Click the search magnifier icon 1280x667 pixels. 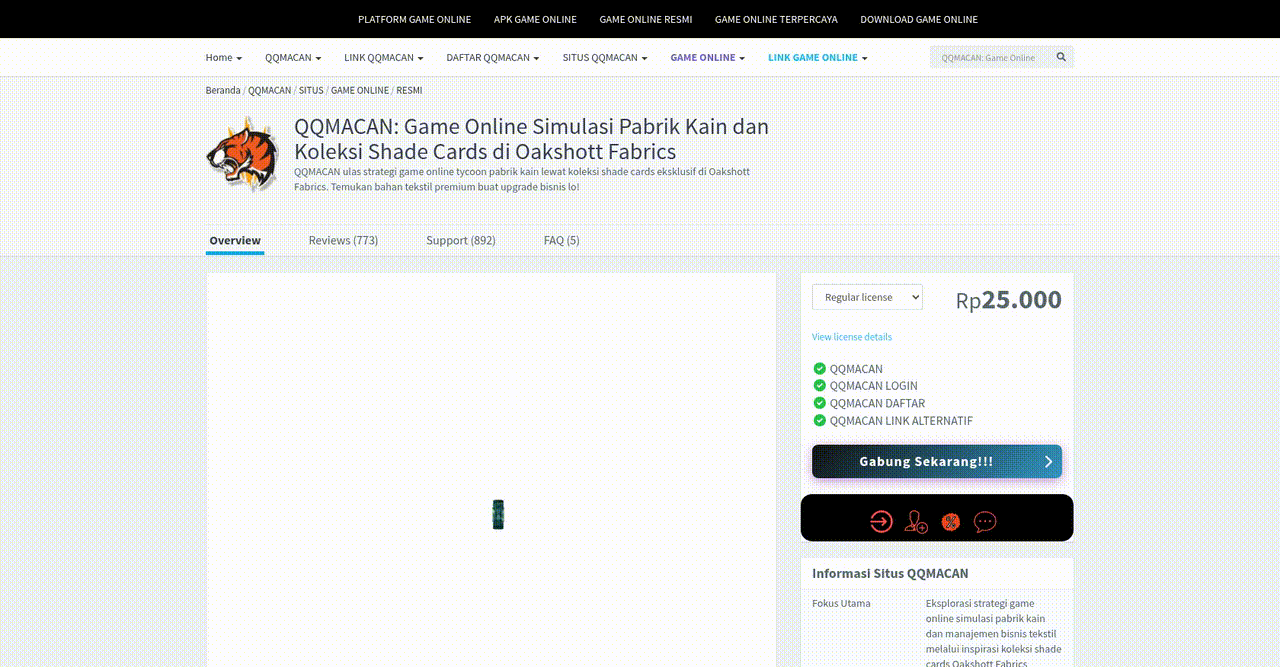tap(1061, 57)
